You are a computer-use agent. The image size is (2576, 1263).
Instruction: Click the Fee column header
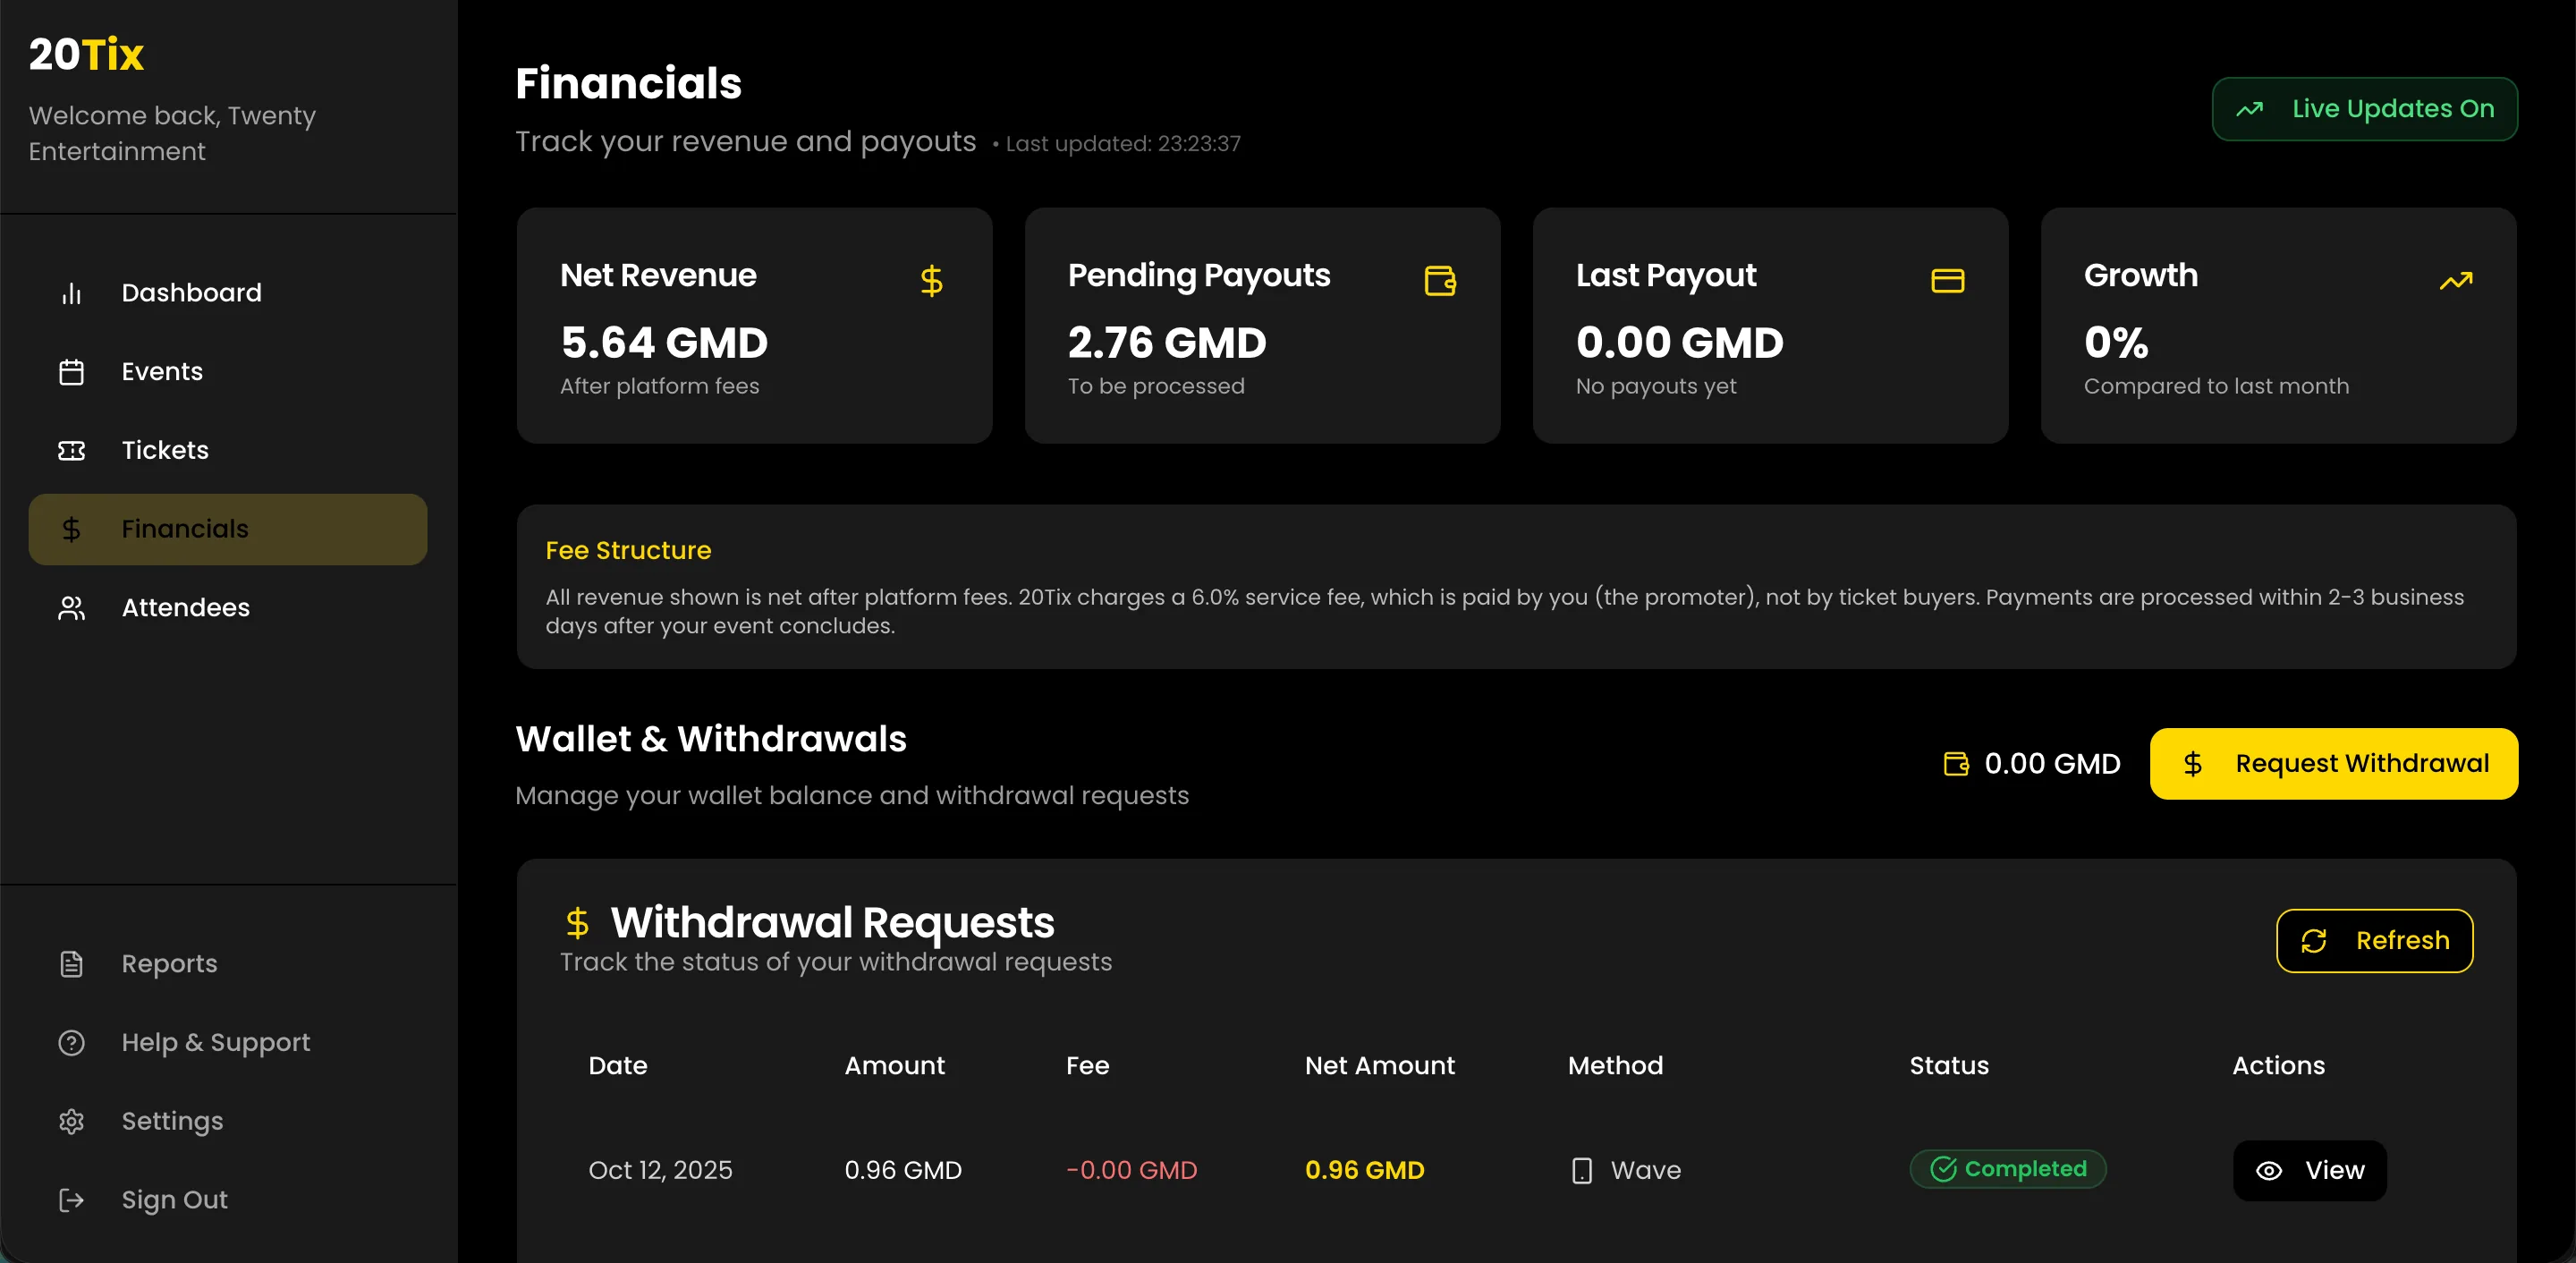(1087, 1066)
